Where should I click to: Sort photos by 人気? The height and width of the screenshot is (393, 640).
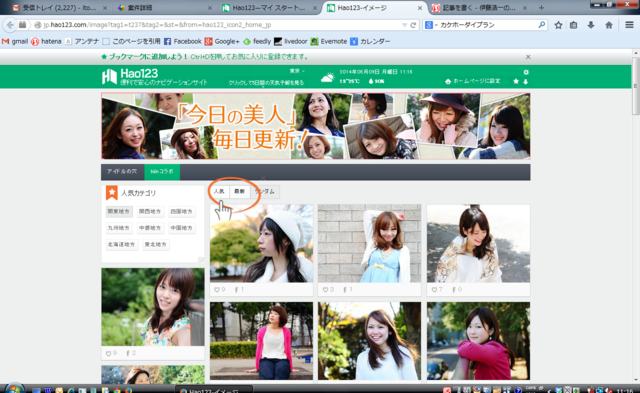click(219, 191)
